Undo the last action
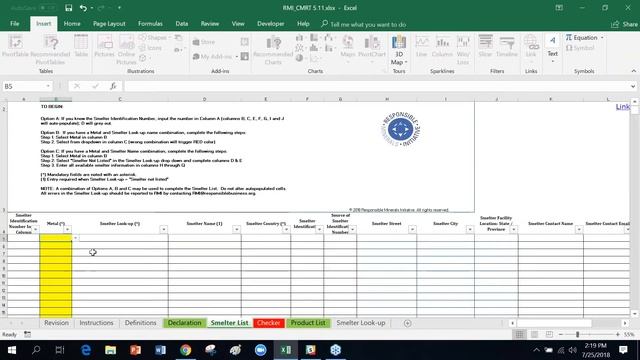 pos(83,8)
